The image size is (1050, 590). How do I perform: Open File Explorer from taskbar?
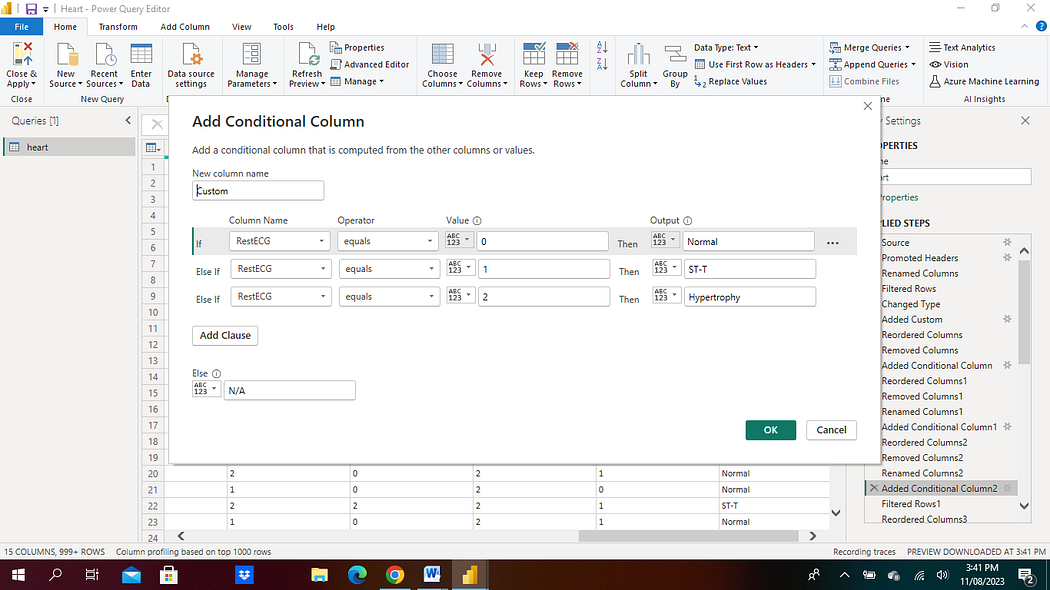click(319, 575)
